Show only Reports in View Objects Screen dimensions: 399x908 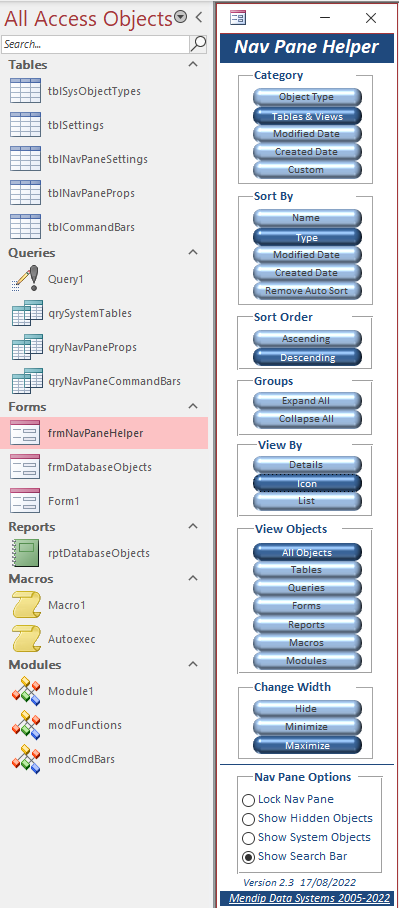coord(307,624)
